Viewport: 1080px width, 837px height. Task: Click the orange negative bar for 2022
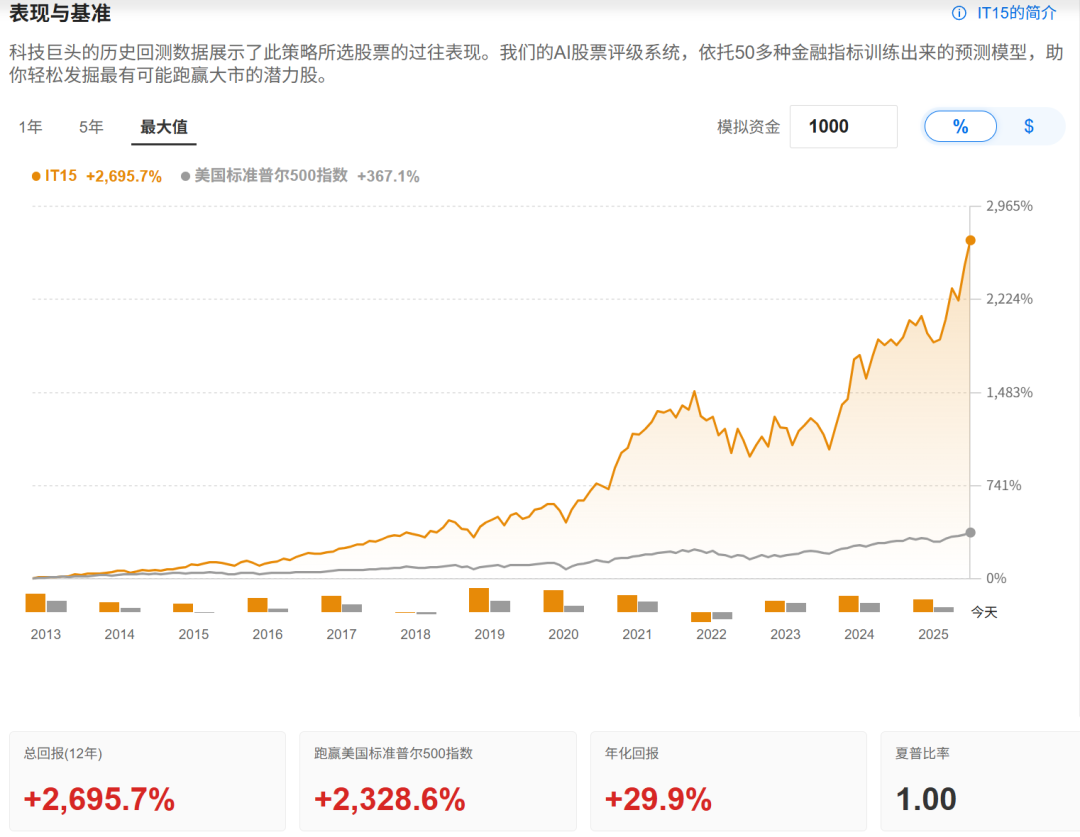coord(701,617)
